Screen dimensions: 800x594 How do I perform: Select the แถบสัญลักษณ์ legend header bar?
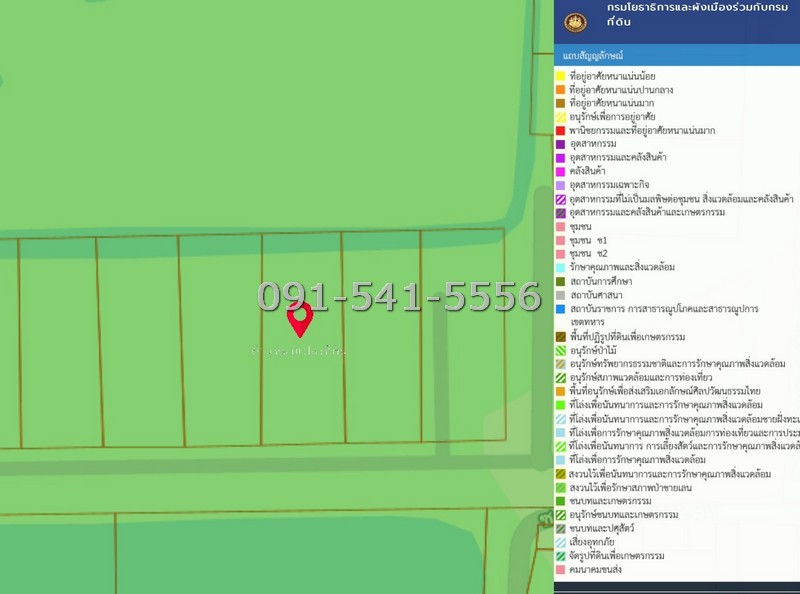point(676,54)
